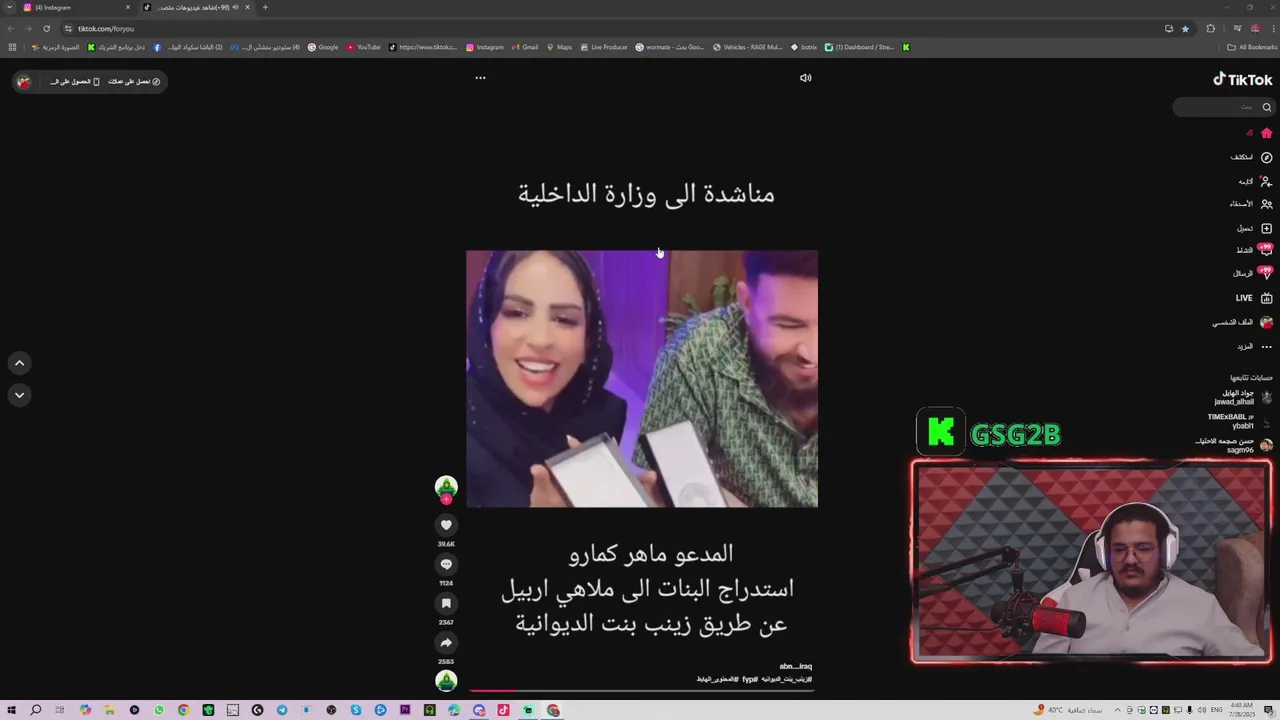Open the Windows Start menu
The width and height of the screenshot is (1280, 720).
tap(11, 710)
